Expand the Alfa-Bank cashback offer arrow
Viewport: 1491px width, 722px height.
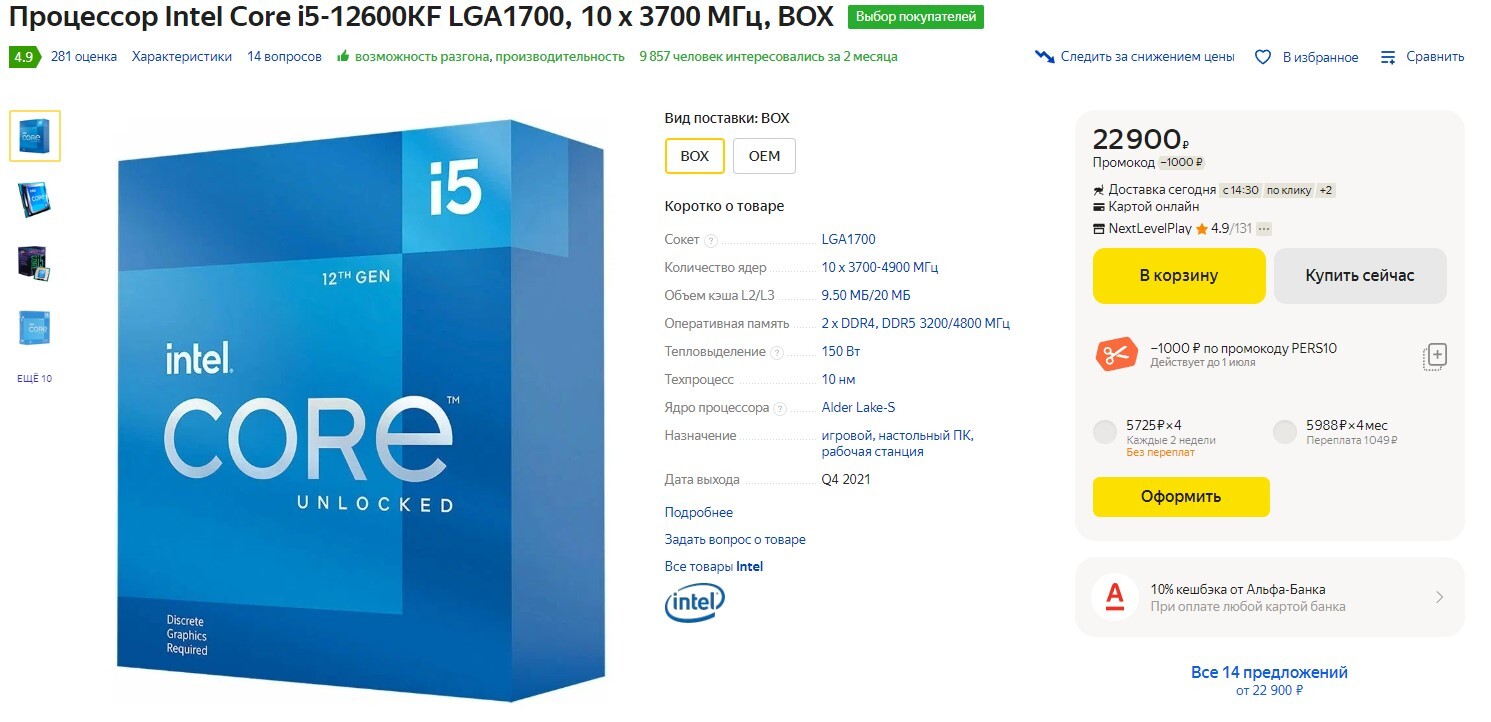click(x=1439, y=597)
